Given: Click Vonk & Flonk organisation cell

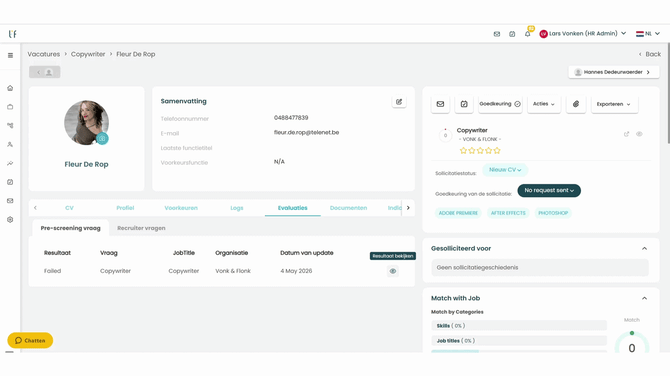Looking at the screenshot, I should tap(233, 271).
